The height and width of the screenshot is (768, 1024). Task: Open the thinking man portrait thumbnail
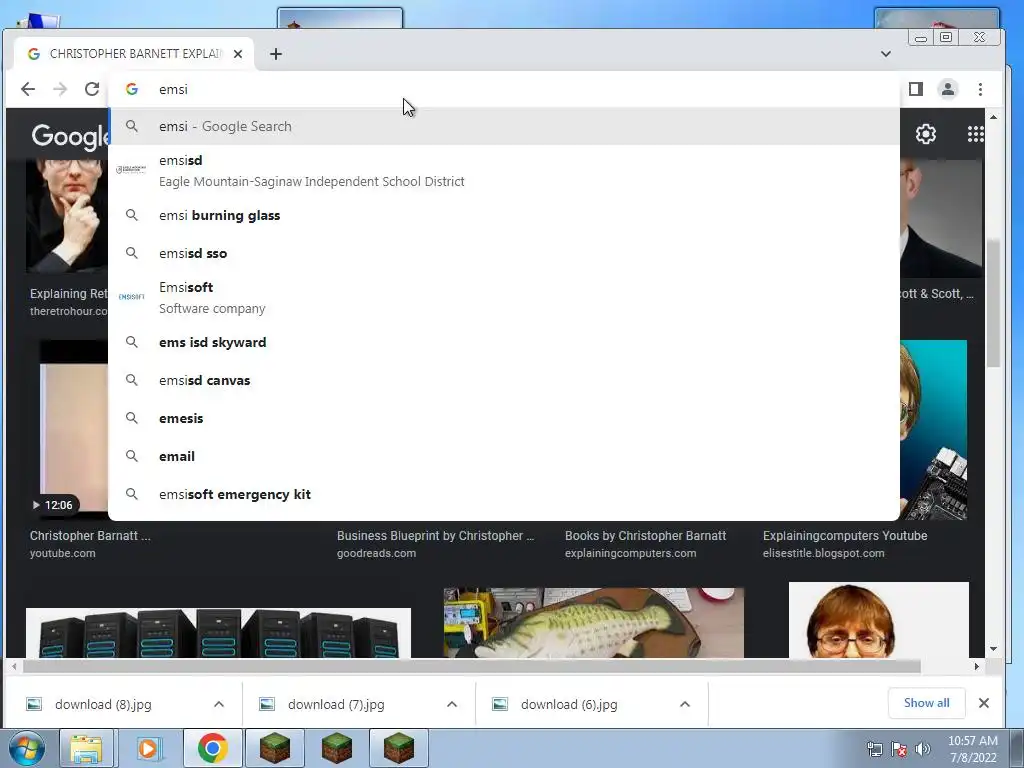[x=67, y=216]
